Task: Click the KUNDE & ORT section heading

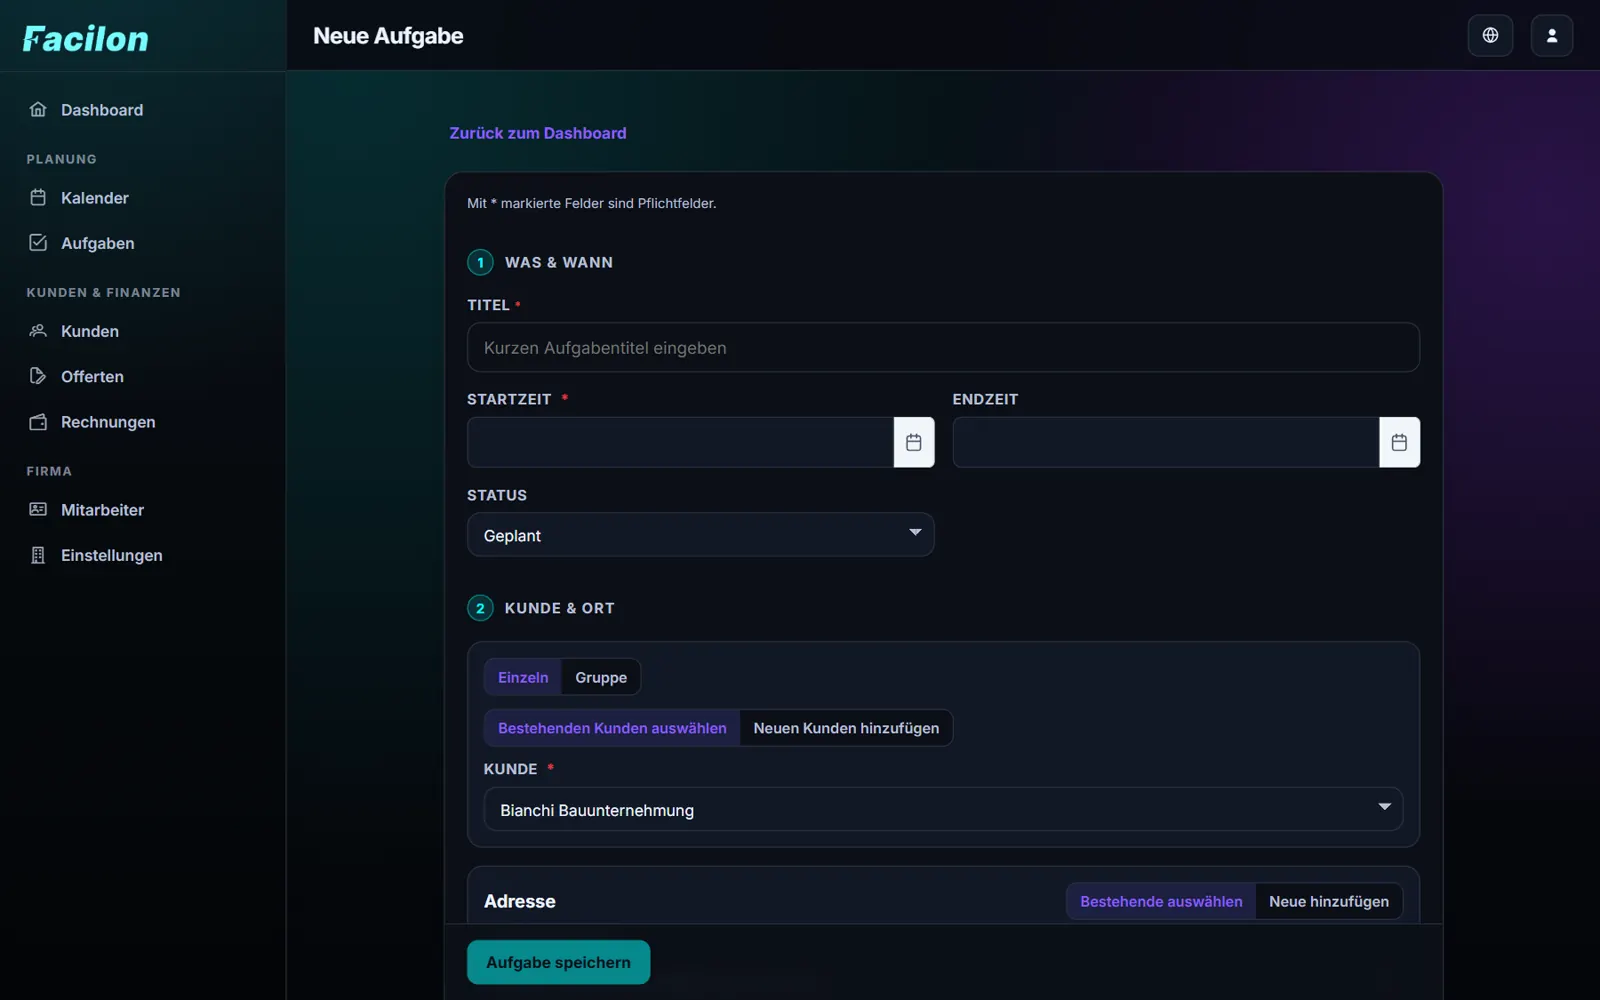Action: pyautogui.click(x=559, y=608)
